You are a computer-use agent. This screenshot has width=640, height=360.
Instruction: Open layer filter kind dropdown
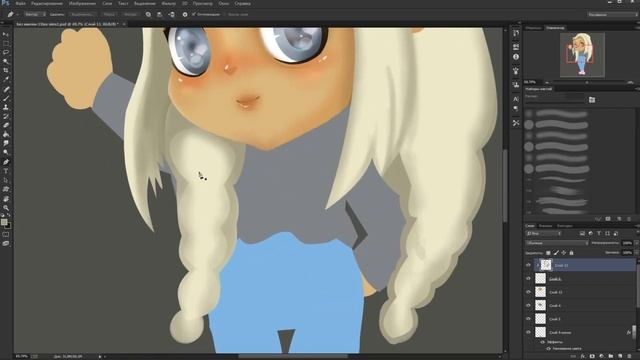click(544, 233)
